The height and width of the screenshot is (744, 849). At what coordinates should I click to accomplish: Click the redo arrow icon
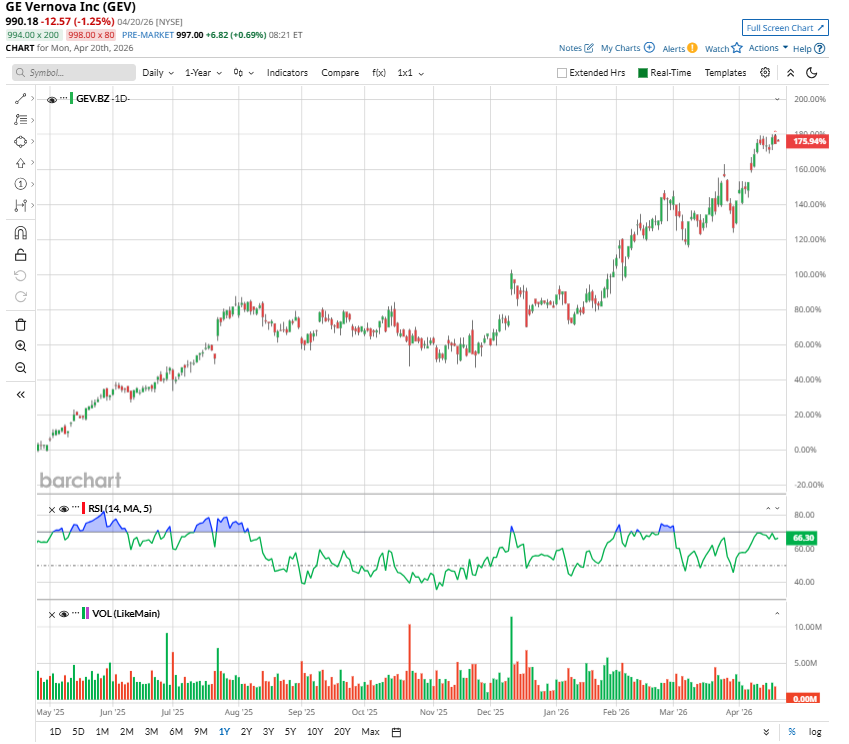pyautogui.click(x=20, y=297)
